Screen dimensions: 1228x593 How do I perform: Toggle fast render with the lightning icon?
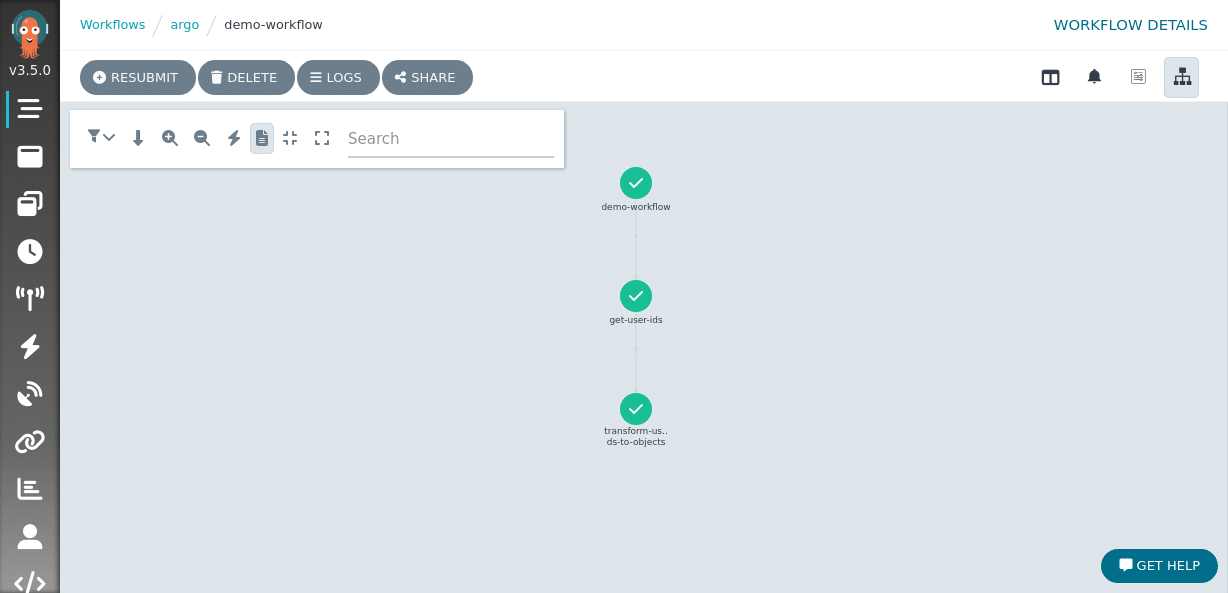(x=234, y=138)
